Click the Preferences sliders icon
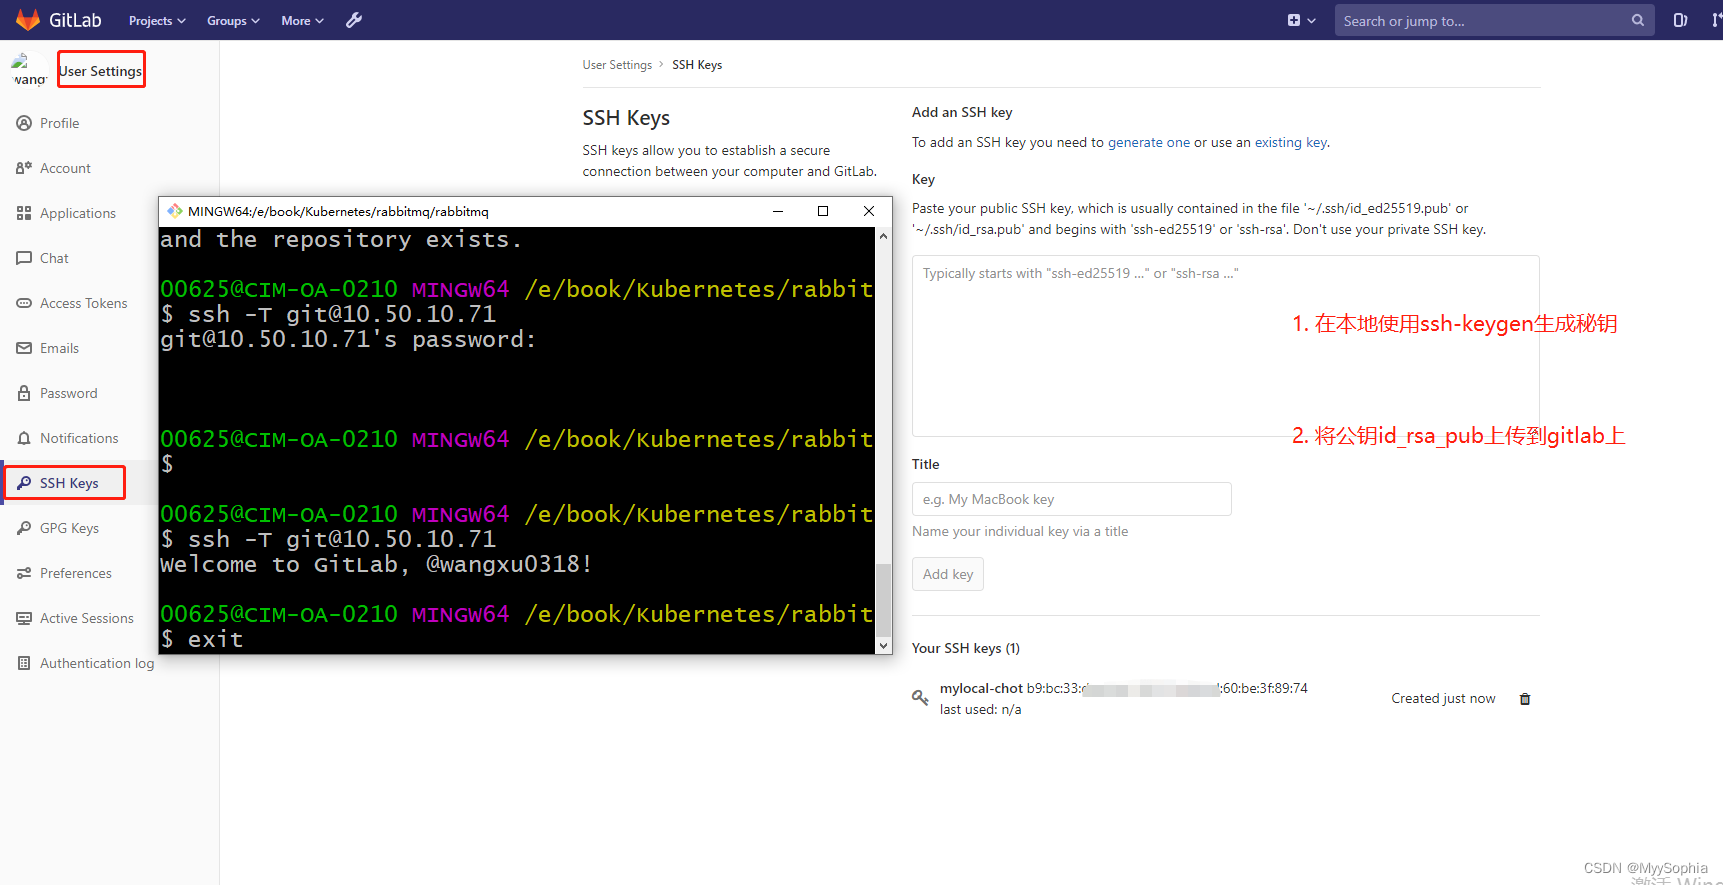 coord(24,573)
